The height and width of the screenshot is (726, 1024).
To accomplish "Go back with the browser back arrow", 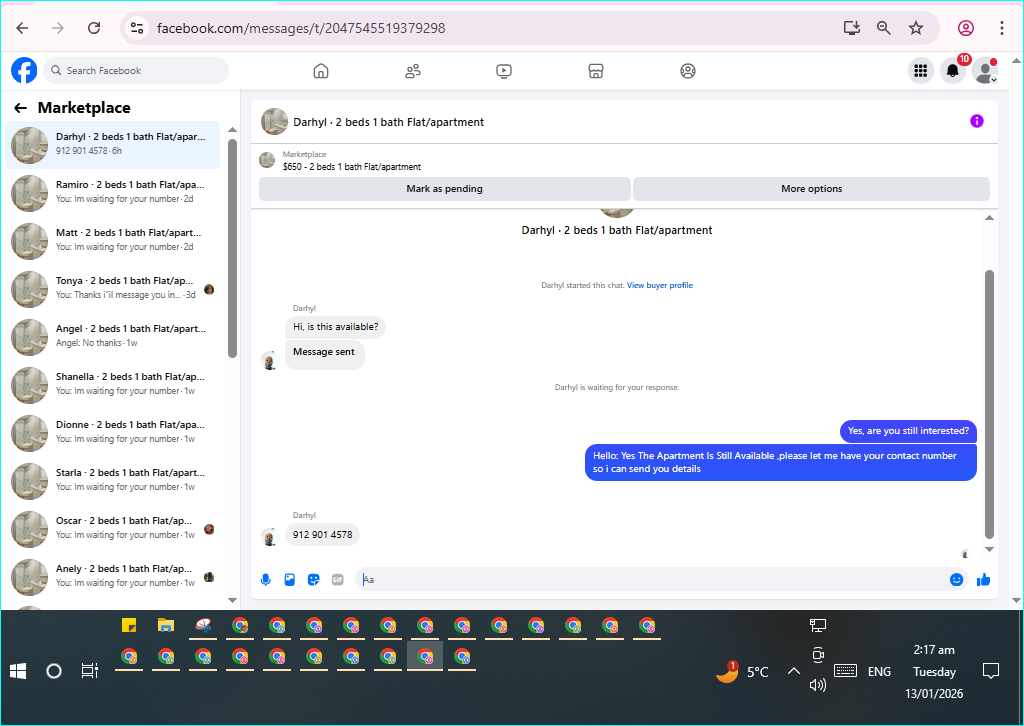I will [22, 28].
